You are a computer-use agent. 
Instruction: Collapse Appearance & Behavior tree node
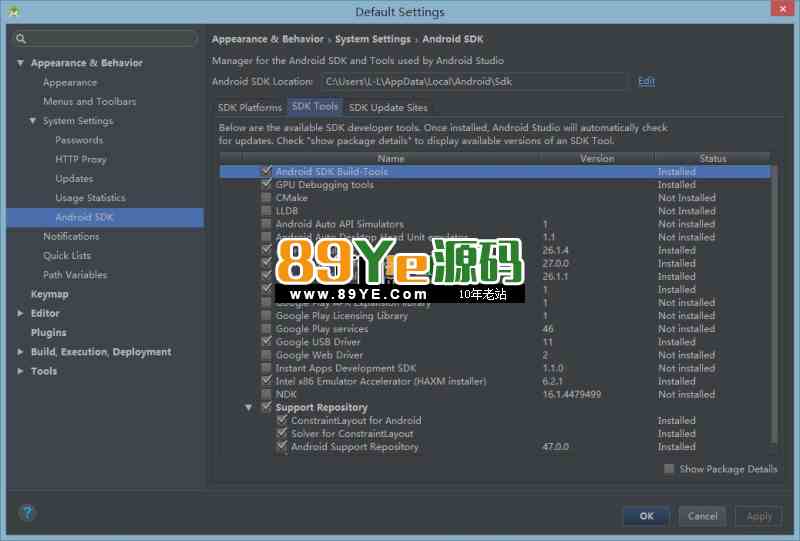[20, 63]
